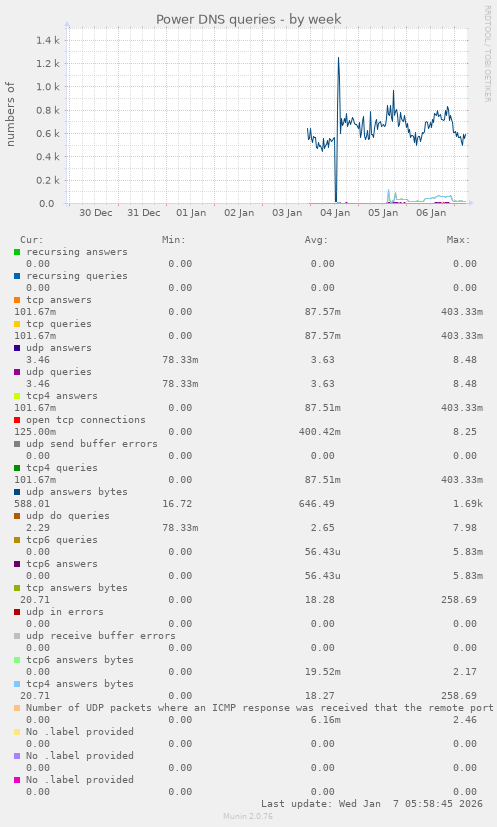Image resolution: width=497 pixels, height=827 pixels.
Task: Click the green recursing answers legend swatch
Action: (17, 252)
